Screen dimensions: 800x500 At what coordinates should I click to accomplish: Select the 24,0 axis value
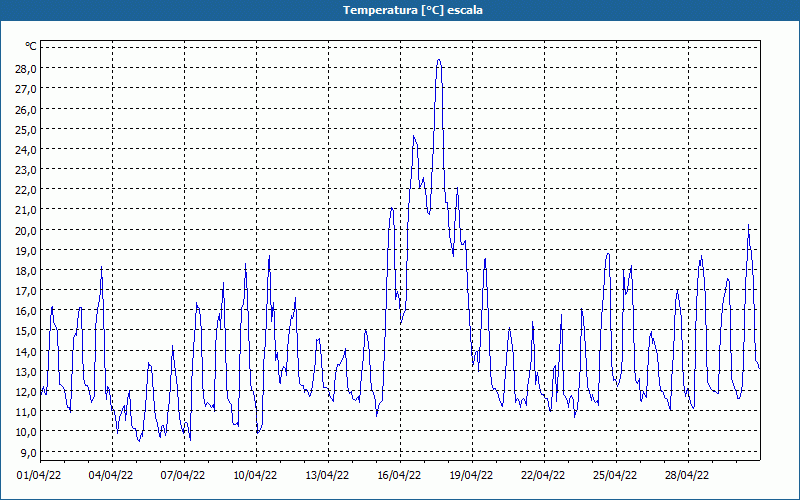(26, 149)
